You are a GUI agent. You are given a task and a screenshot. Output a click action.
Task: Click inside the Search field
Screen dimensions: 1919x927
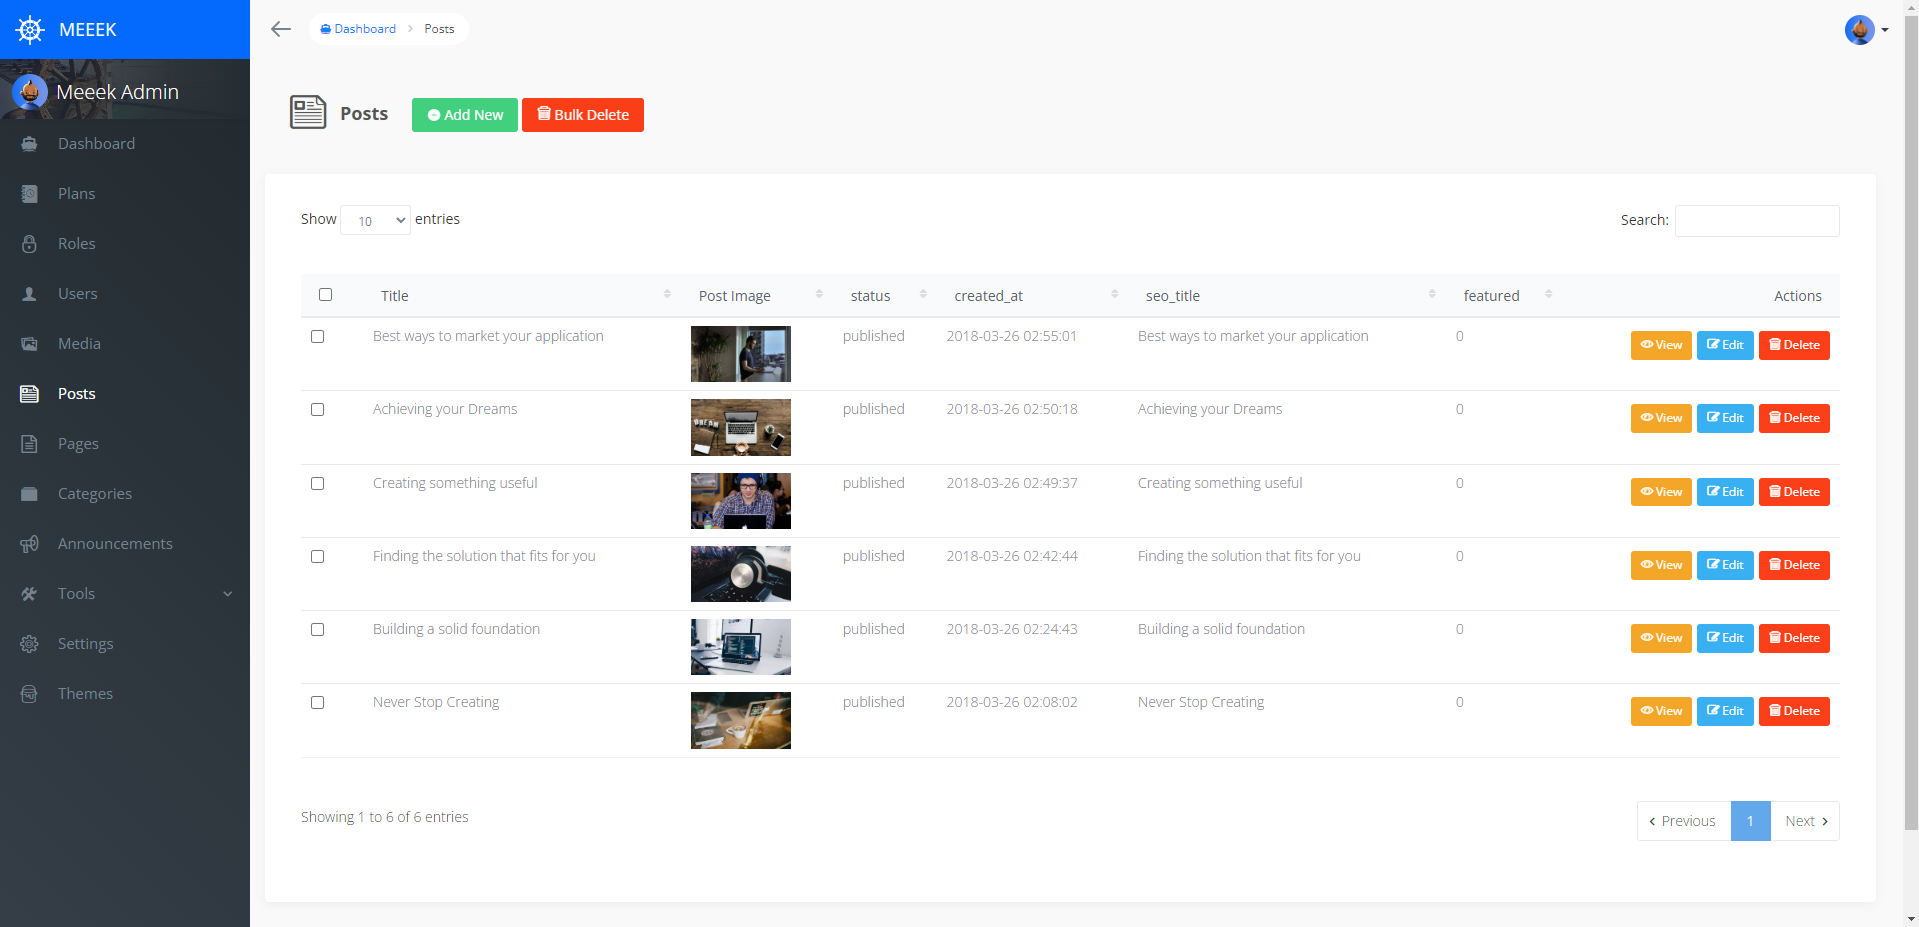pos(1756,220)
